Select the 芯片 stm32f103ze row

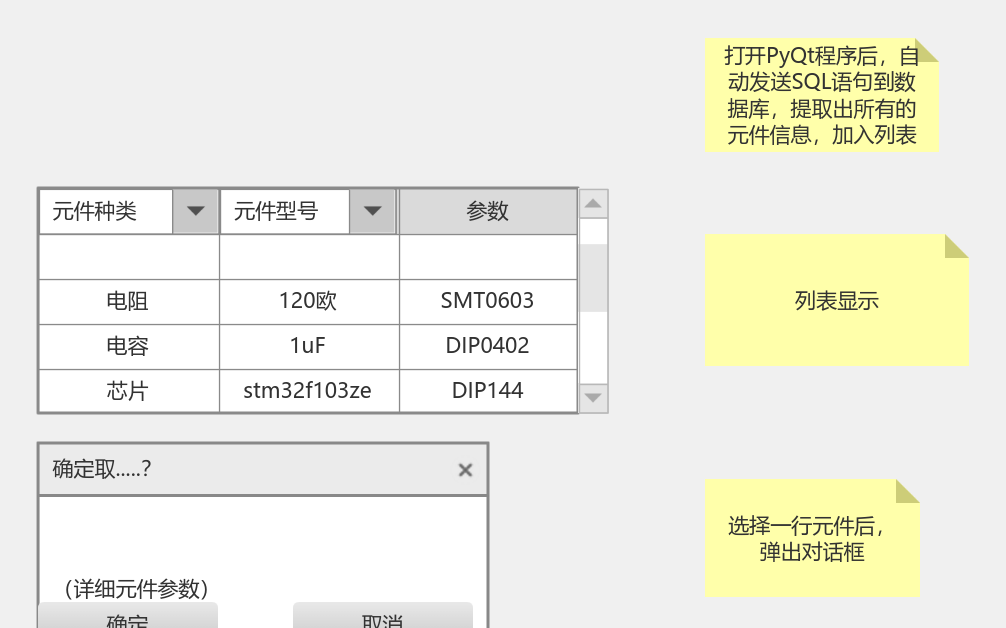(128, 391)
